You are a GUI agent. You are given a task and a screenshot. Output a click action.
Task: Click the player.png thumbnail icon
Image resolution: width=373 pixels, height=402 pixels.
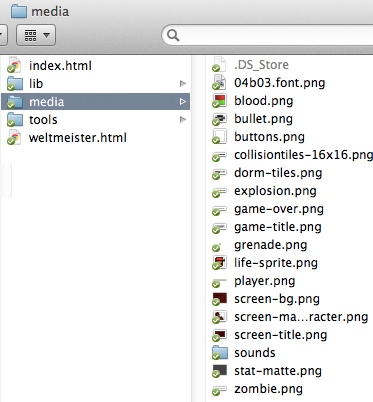(x=219, y=283)
